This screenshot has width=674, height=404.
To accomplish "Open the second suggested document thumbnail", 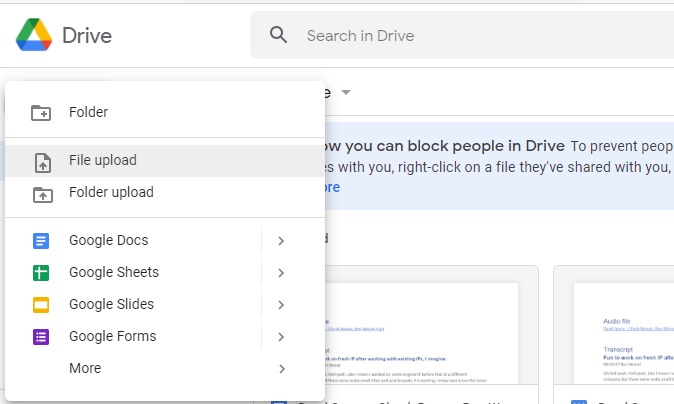I will [614, 325].
